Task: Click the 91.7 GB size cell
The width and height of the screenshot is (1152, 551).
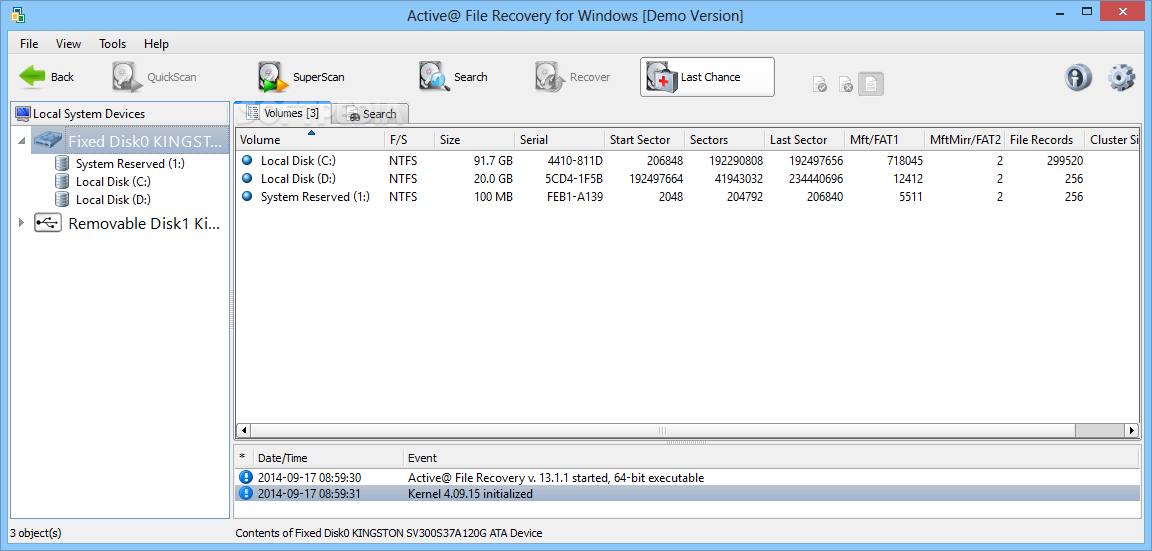Action: (492, 160)
